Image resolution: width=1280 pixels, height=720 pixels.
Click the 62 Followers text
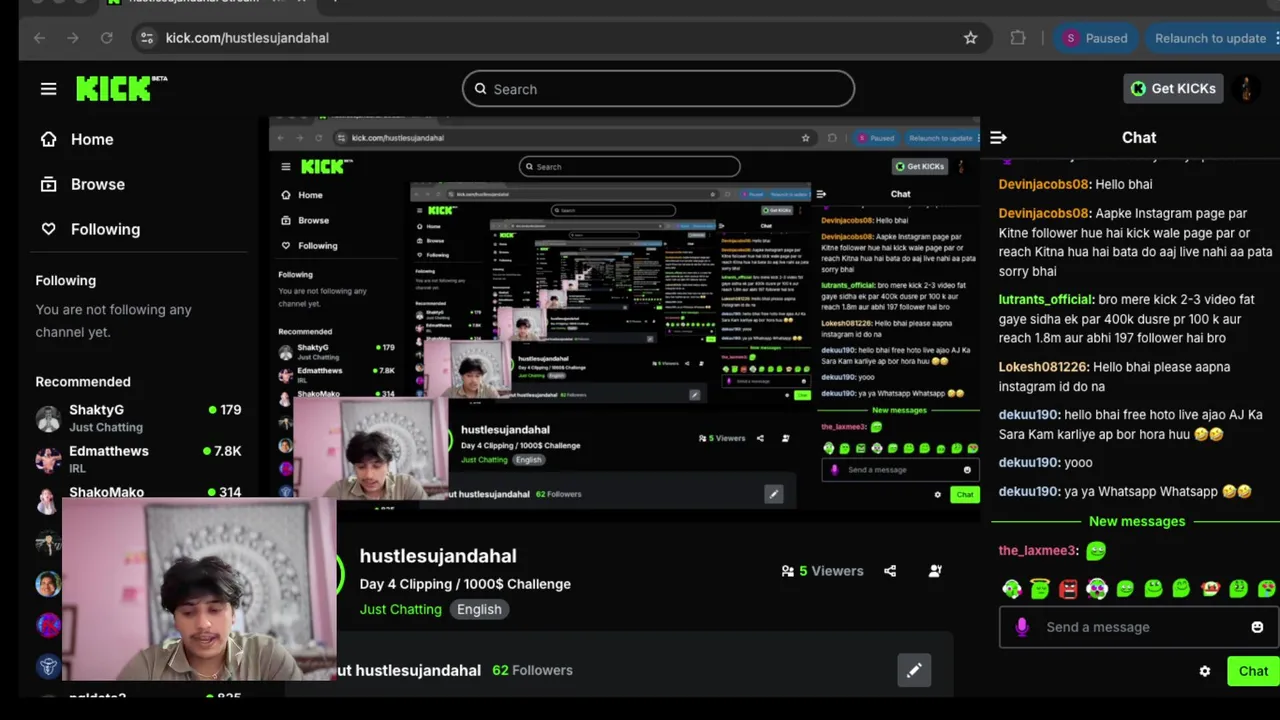tap(532, 670)
